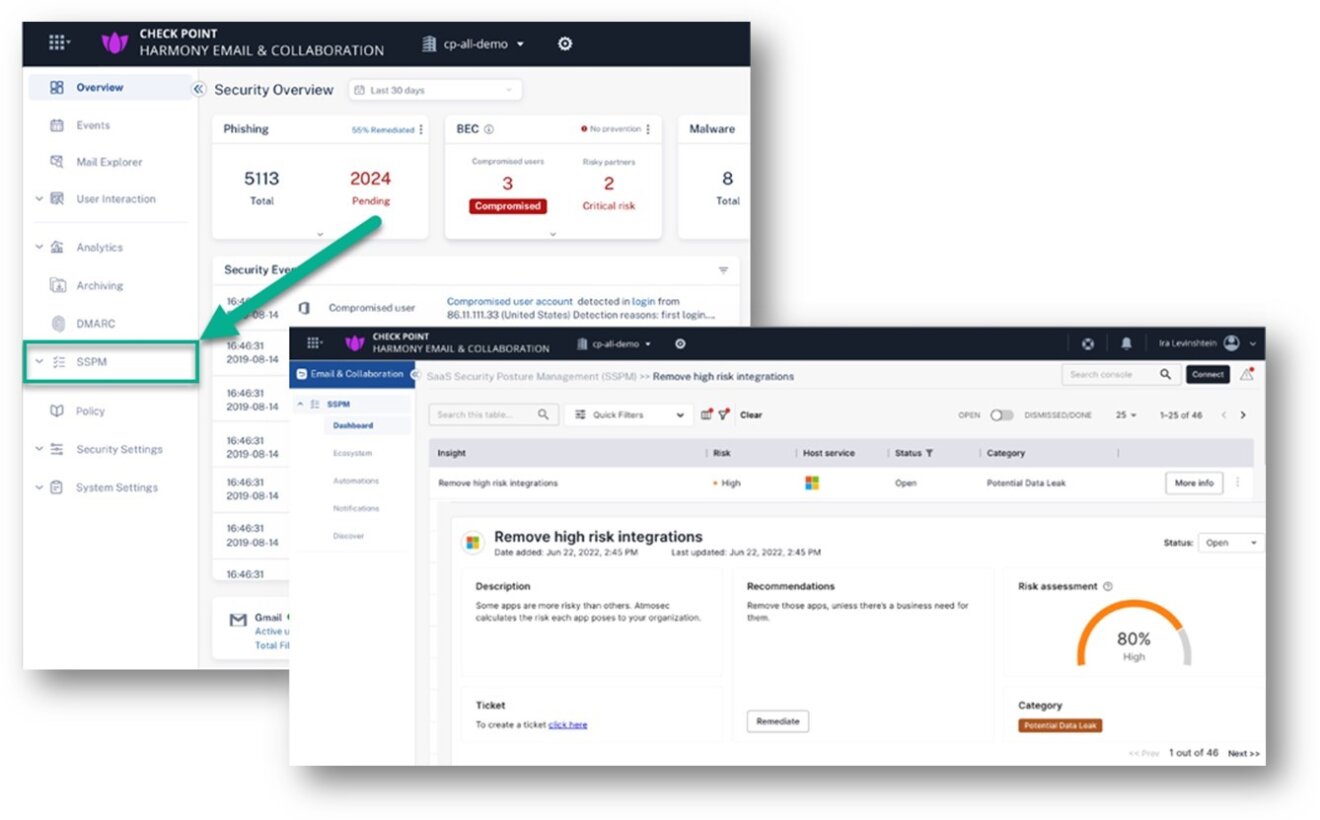Viewport: 1320px width, 820px height.
Task: Click the Status column filter icon
Action: (929, 453)
